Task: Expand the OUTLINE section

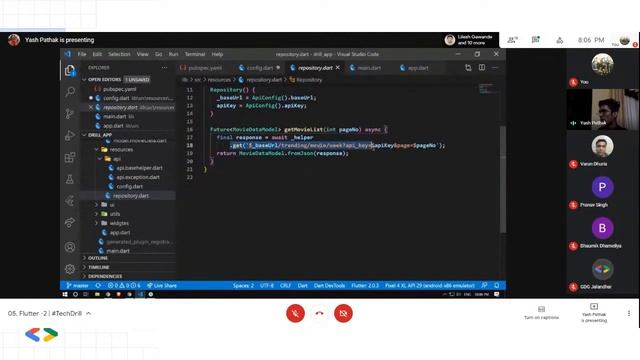Action: [x=98, y=258]
